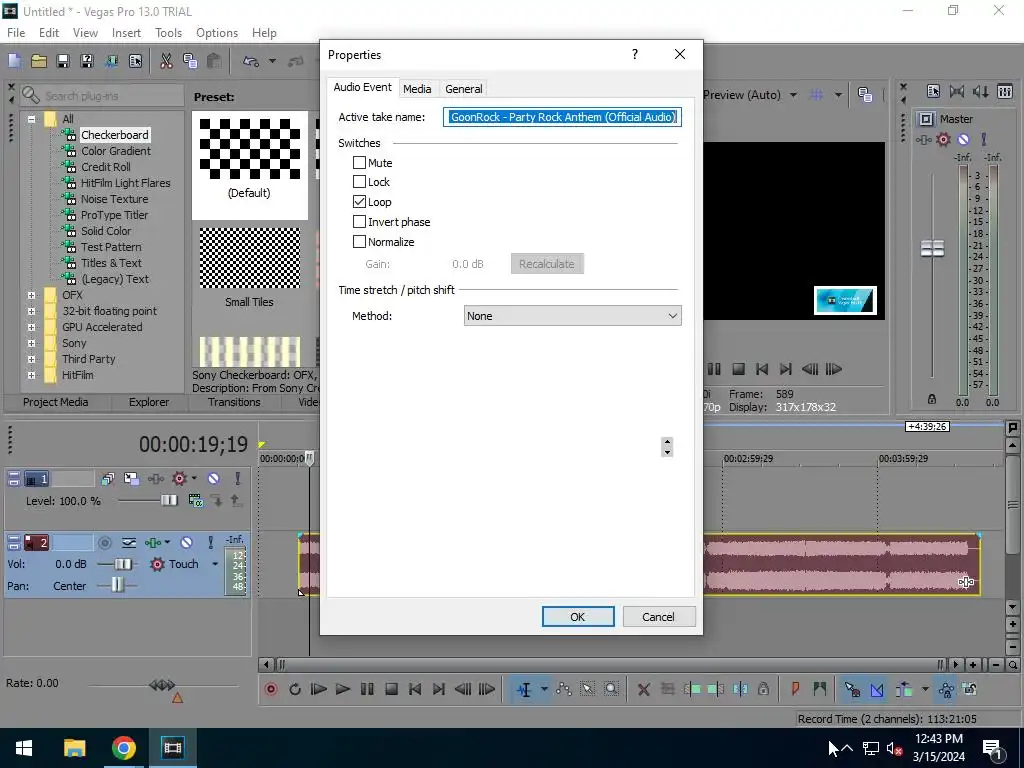Click the Record button in transport bar
The width and height of the screenshot is (1024, 768).
pos(271,689)
